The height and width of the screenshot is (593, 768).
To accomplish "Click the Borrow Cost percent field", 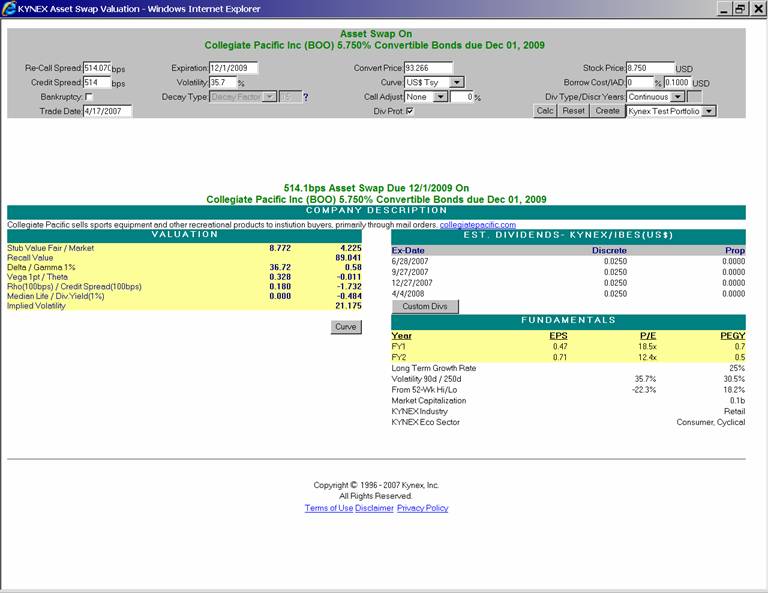I will pos(640,82).
